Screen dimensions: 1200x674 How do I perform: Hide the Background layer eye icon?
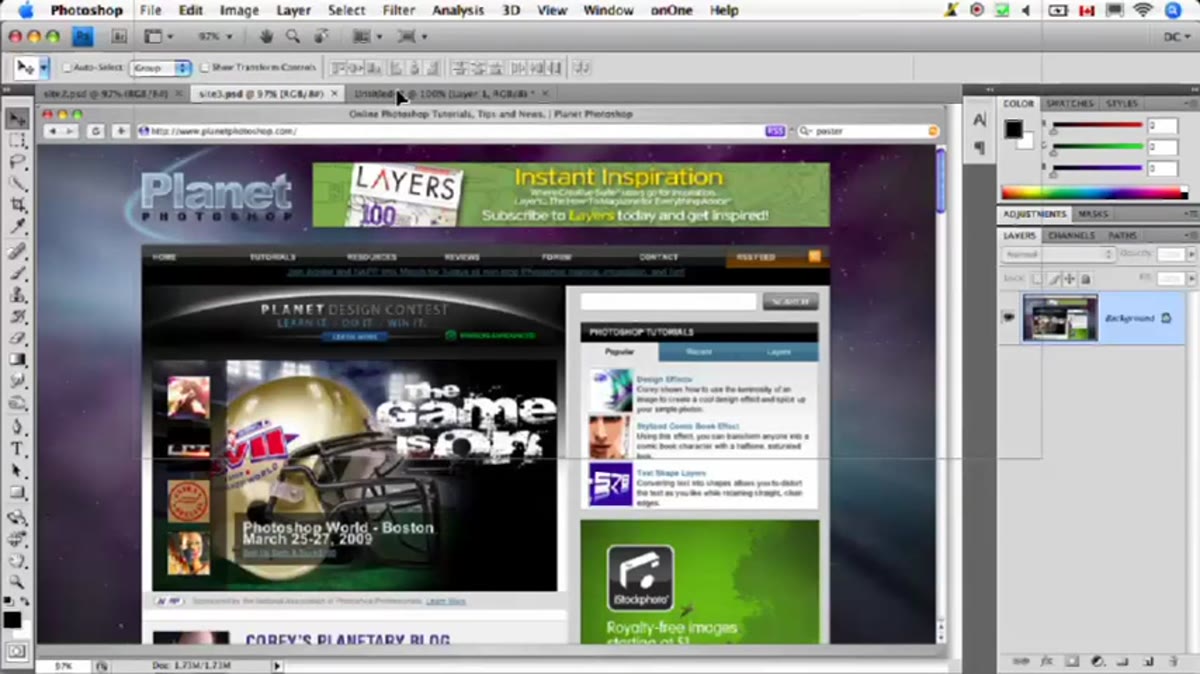pos(1008,318)
